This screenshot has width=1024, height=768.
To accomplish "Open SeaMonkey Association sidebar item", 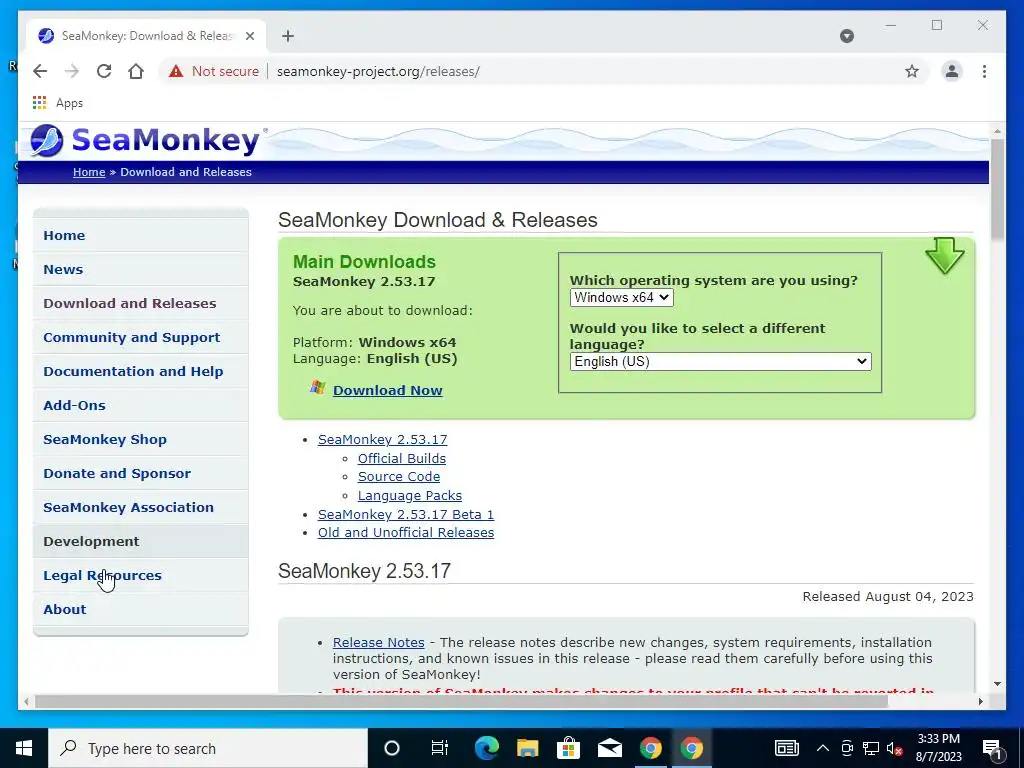I will tap(140, 507).
